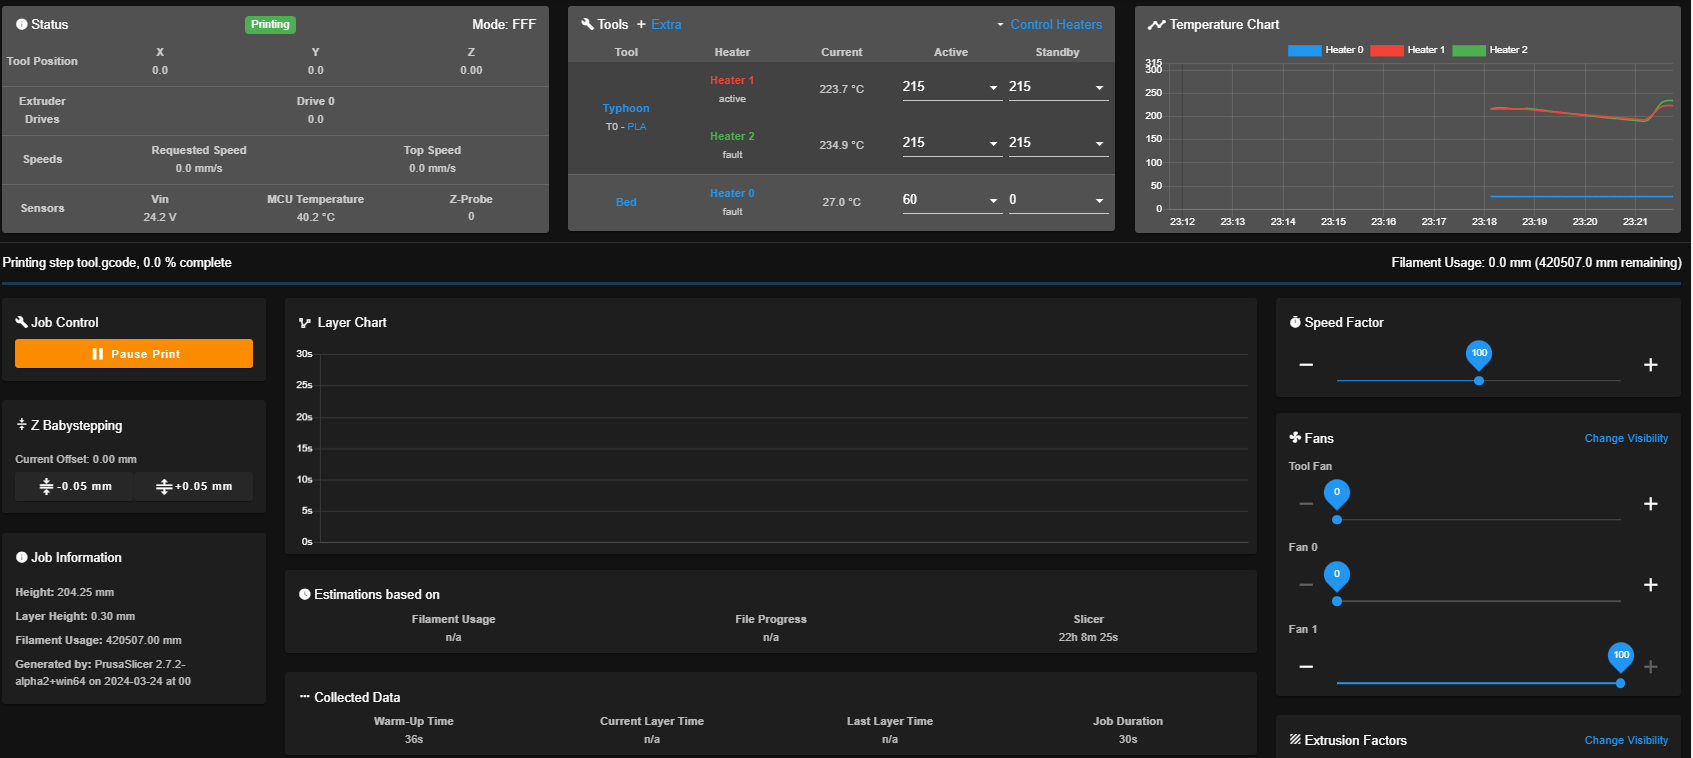Expand Bed active temperature dropdown
The width and height of the screenshot is (1693, 758).
click(994, 201)
